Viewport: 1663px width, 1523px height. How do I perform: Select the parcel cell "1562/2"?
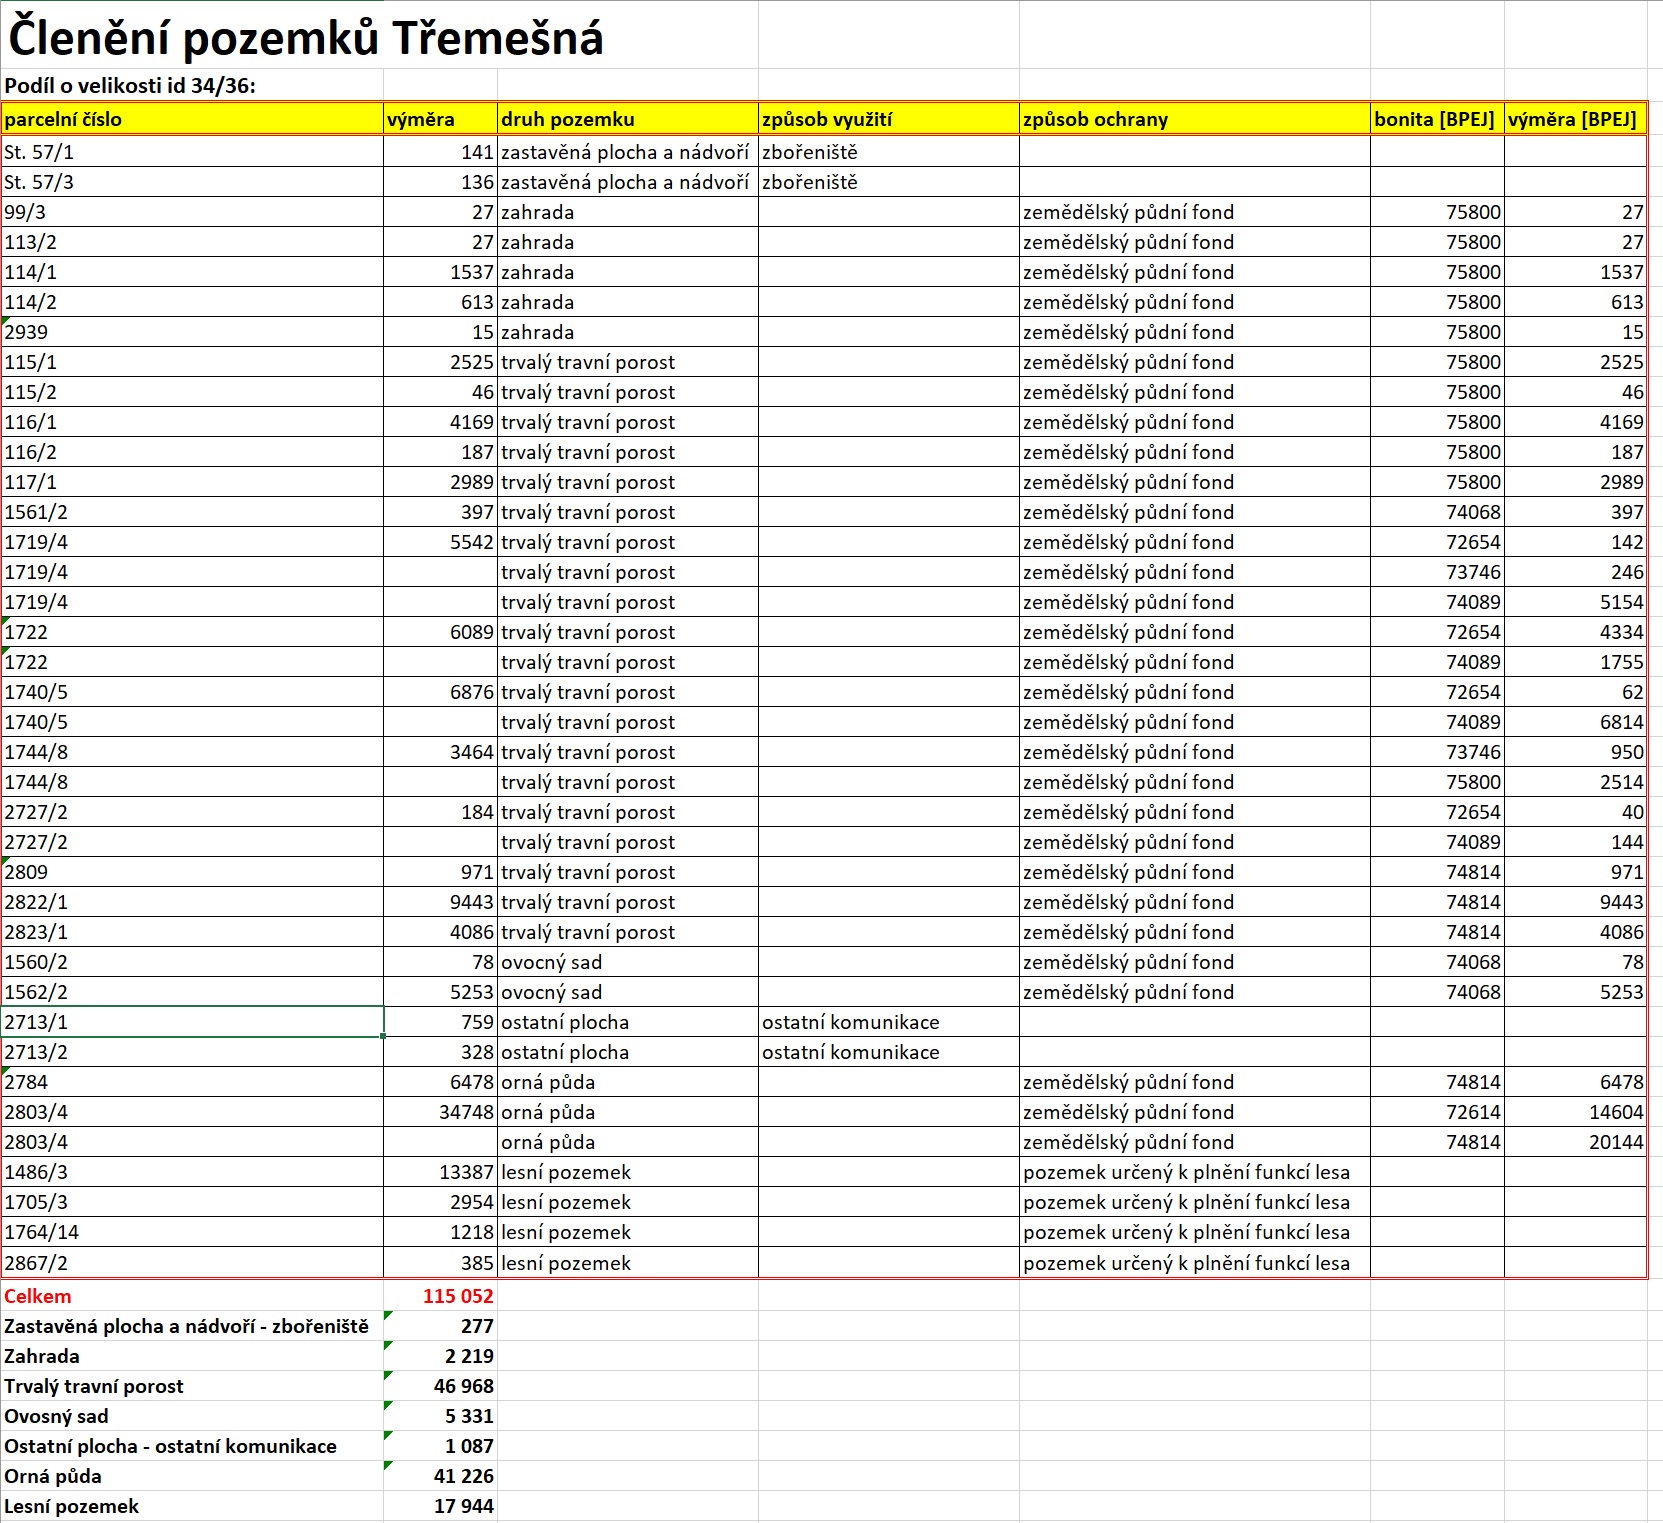click(x=193, y=992)
